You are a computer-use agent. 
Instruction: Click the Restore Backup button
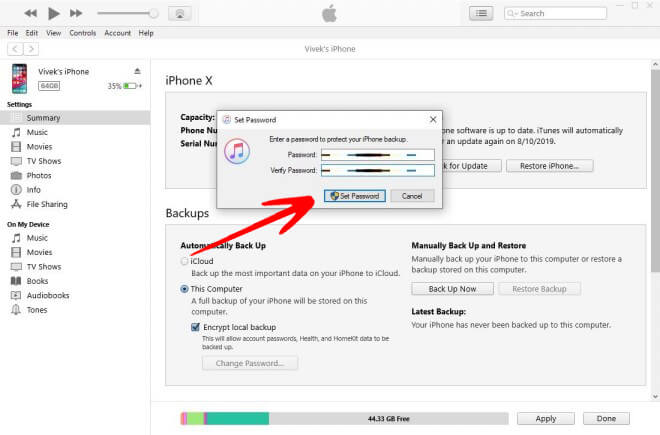coord(539,289)
